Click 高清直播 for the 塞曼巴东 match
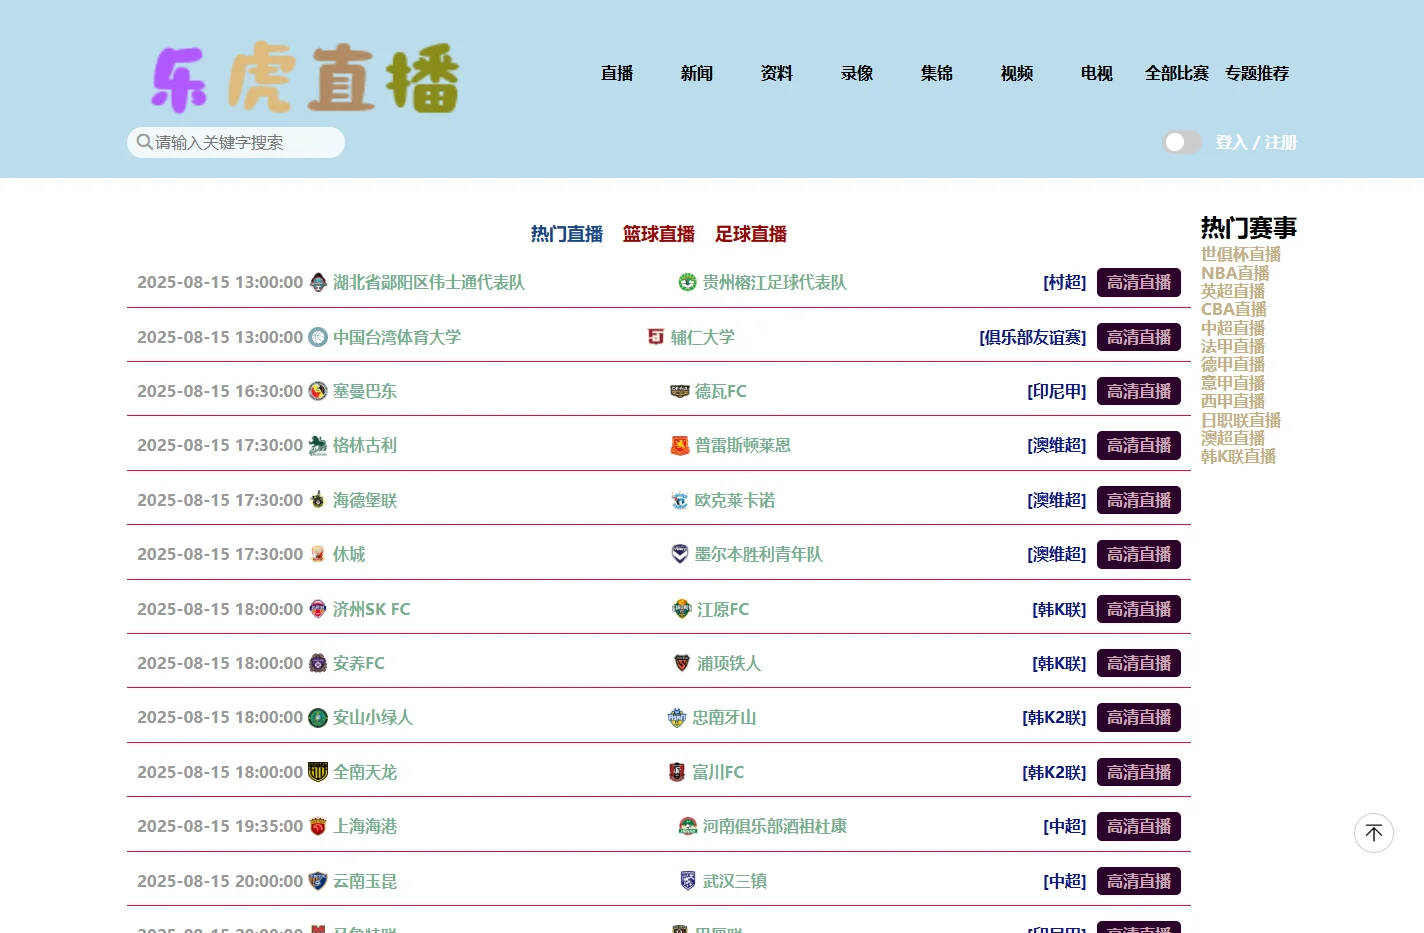The image size is (1424, 933). pyautogui.click(x=1139, y=391)
